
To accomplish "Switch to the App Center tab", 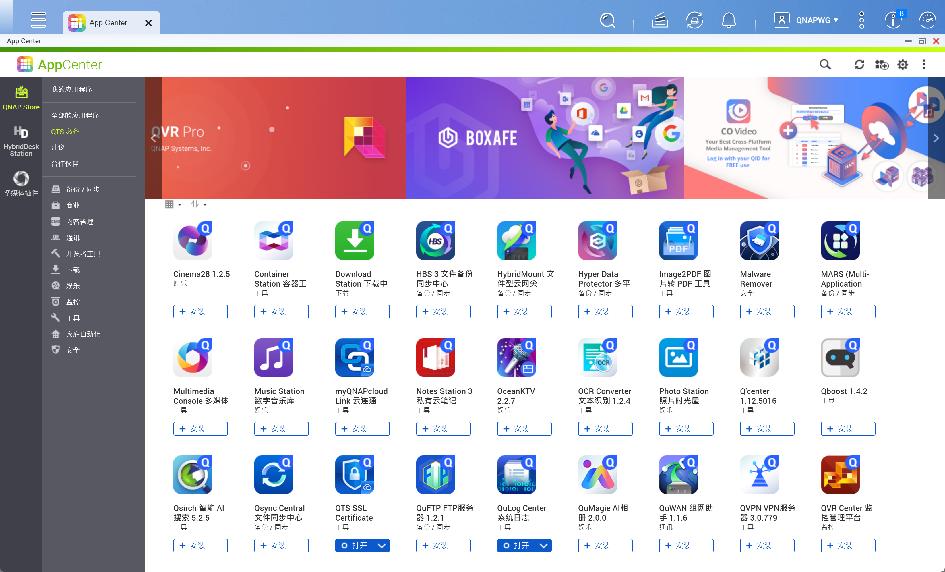I will pos(111,22).
